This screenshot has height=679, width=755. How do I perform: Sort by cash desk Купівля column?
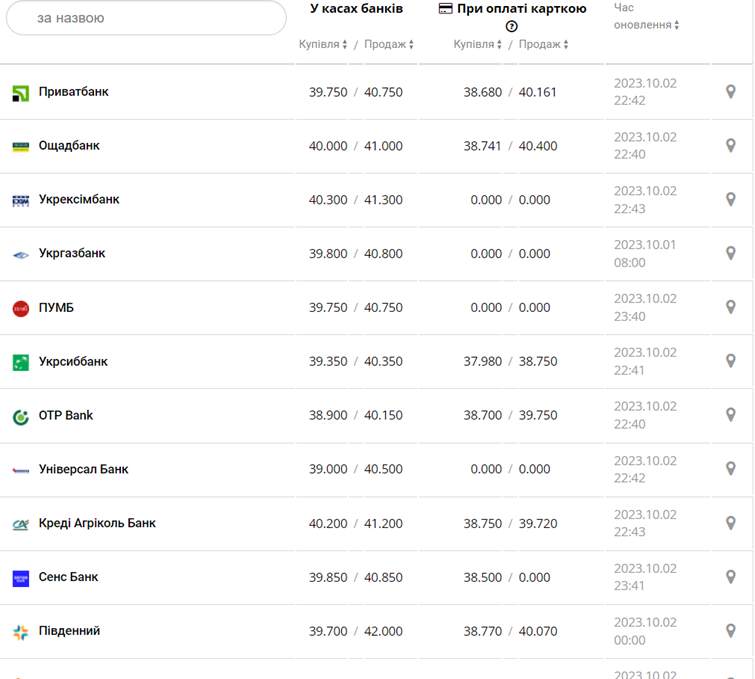click(x=323, y=44)
